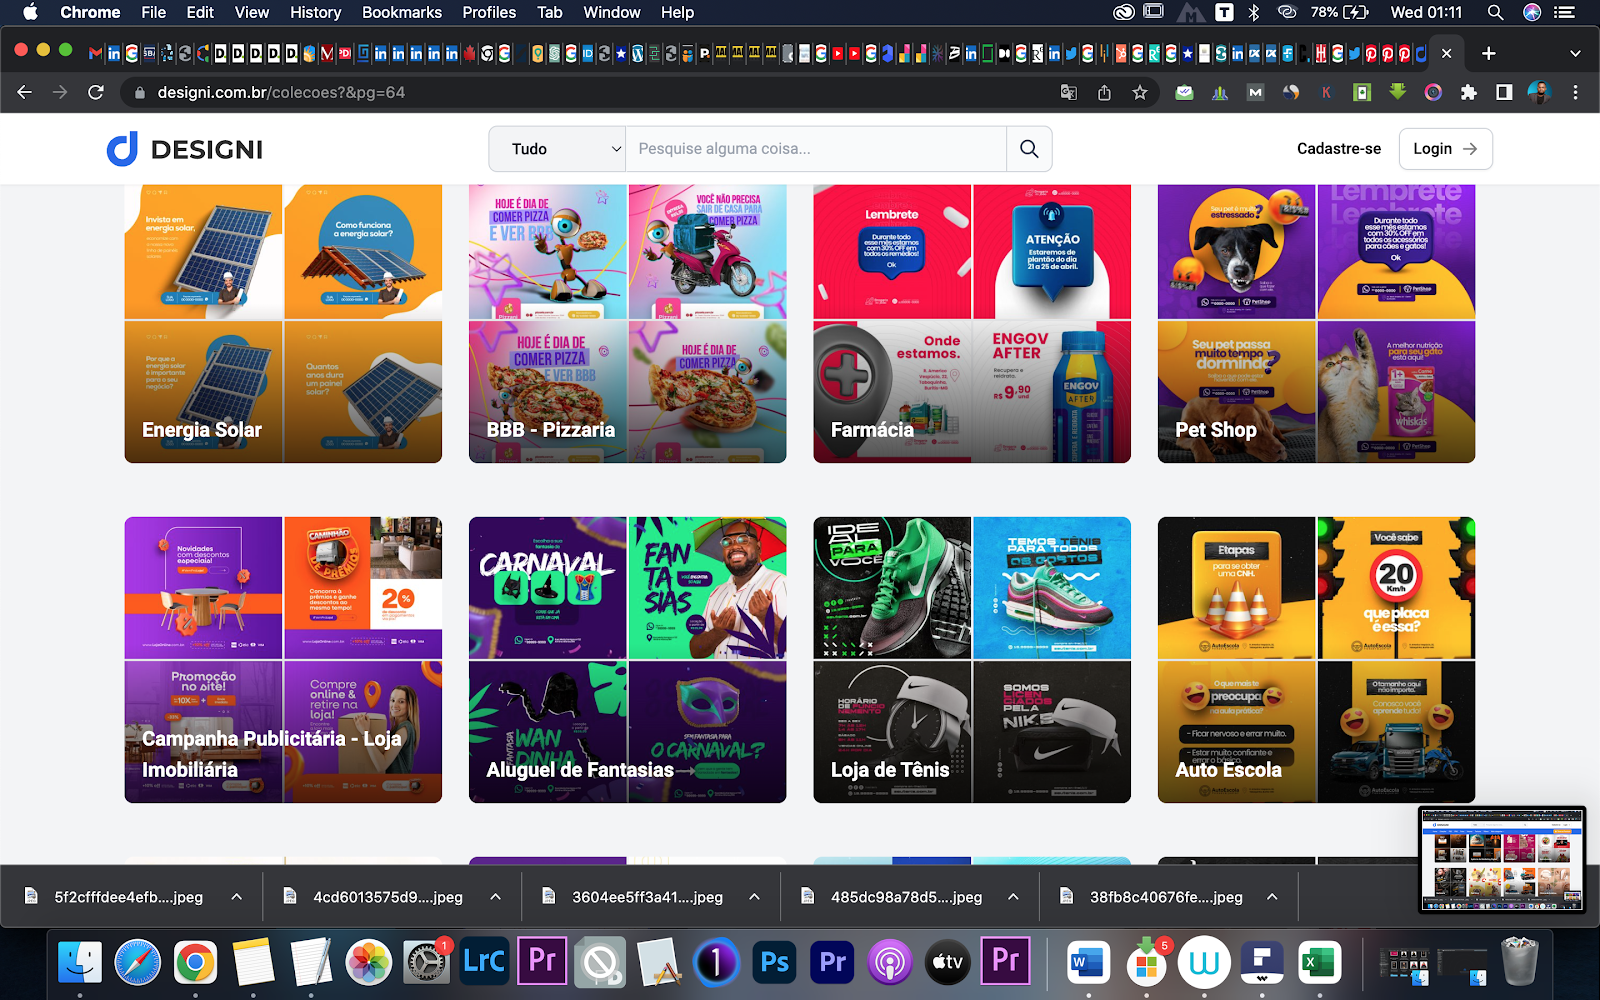This screenshot has width=1600, height=1000.
Task: Open the tab search chevron in Chrome
Action: coord(1575,53)
